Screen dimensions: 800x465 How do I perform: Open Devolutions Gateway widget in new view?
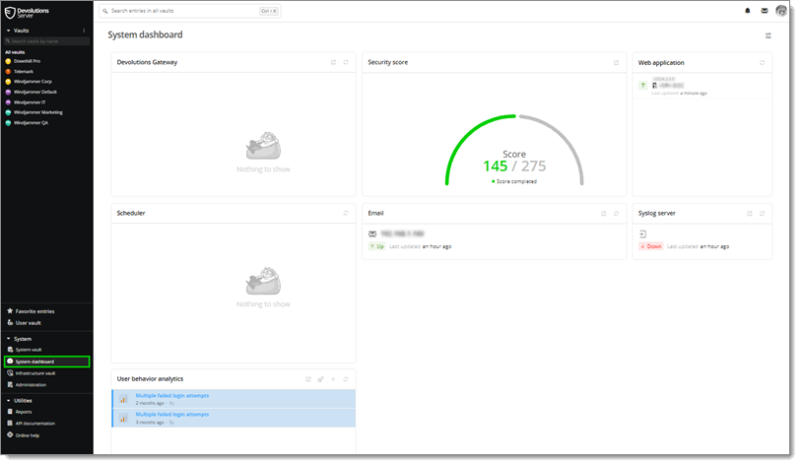point(333,62)
